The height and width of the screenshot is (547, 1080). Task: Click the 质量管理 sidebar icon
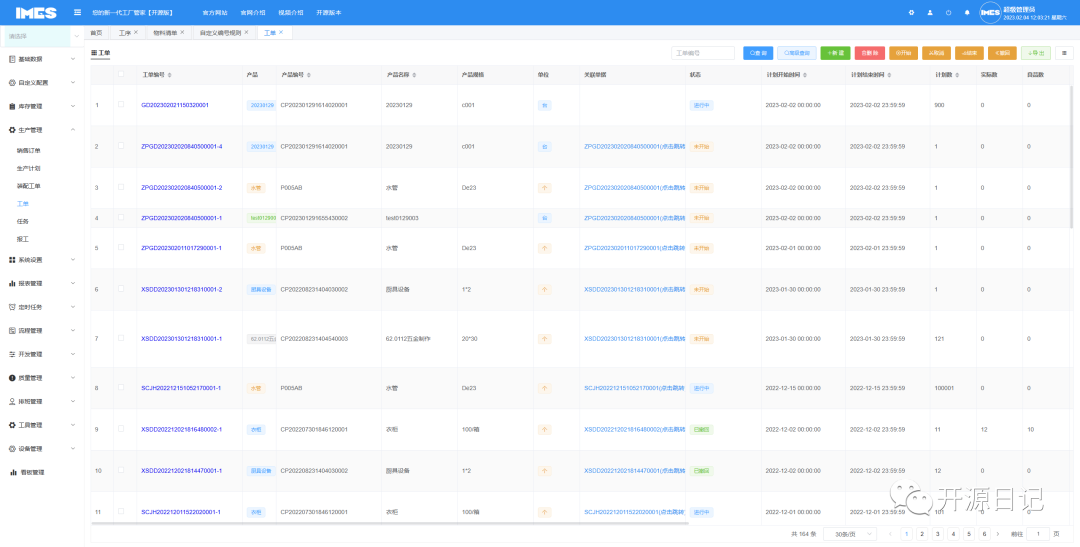click(x=12, y=378)
